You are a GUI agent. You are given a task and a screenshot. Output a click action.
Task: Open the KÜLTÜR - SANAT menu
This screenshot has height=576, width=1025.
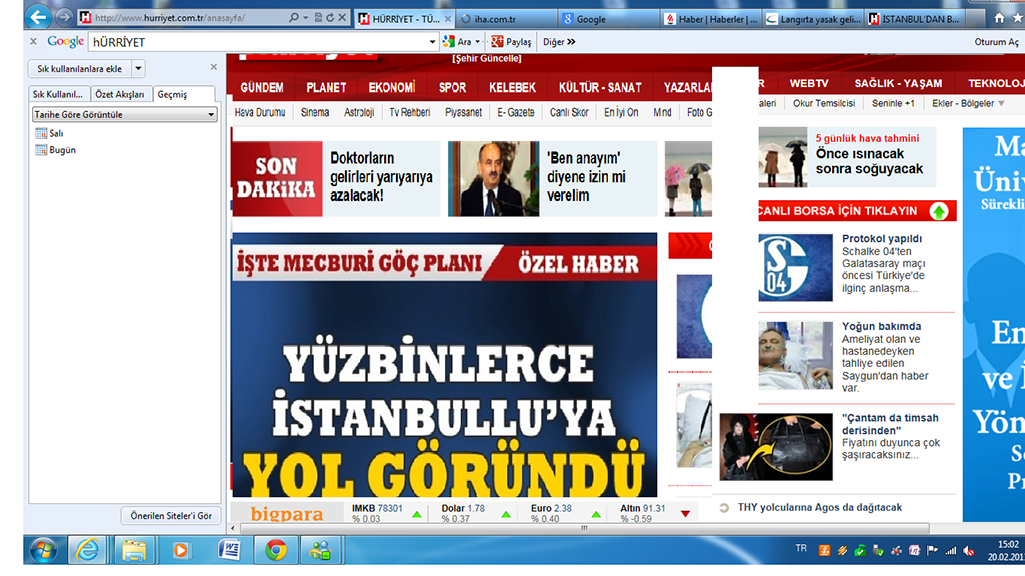(600, 88)
